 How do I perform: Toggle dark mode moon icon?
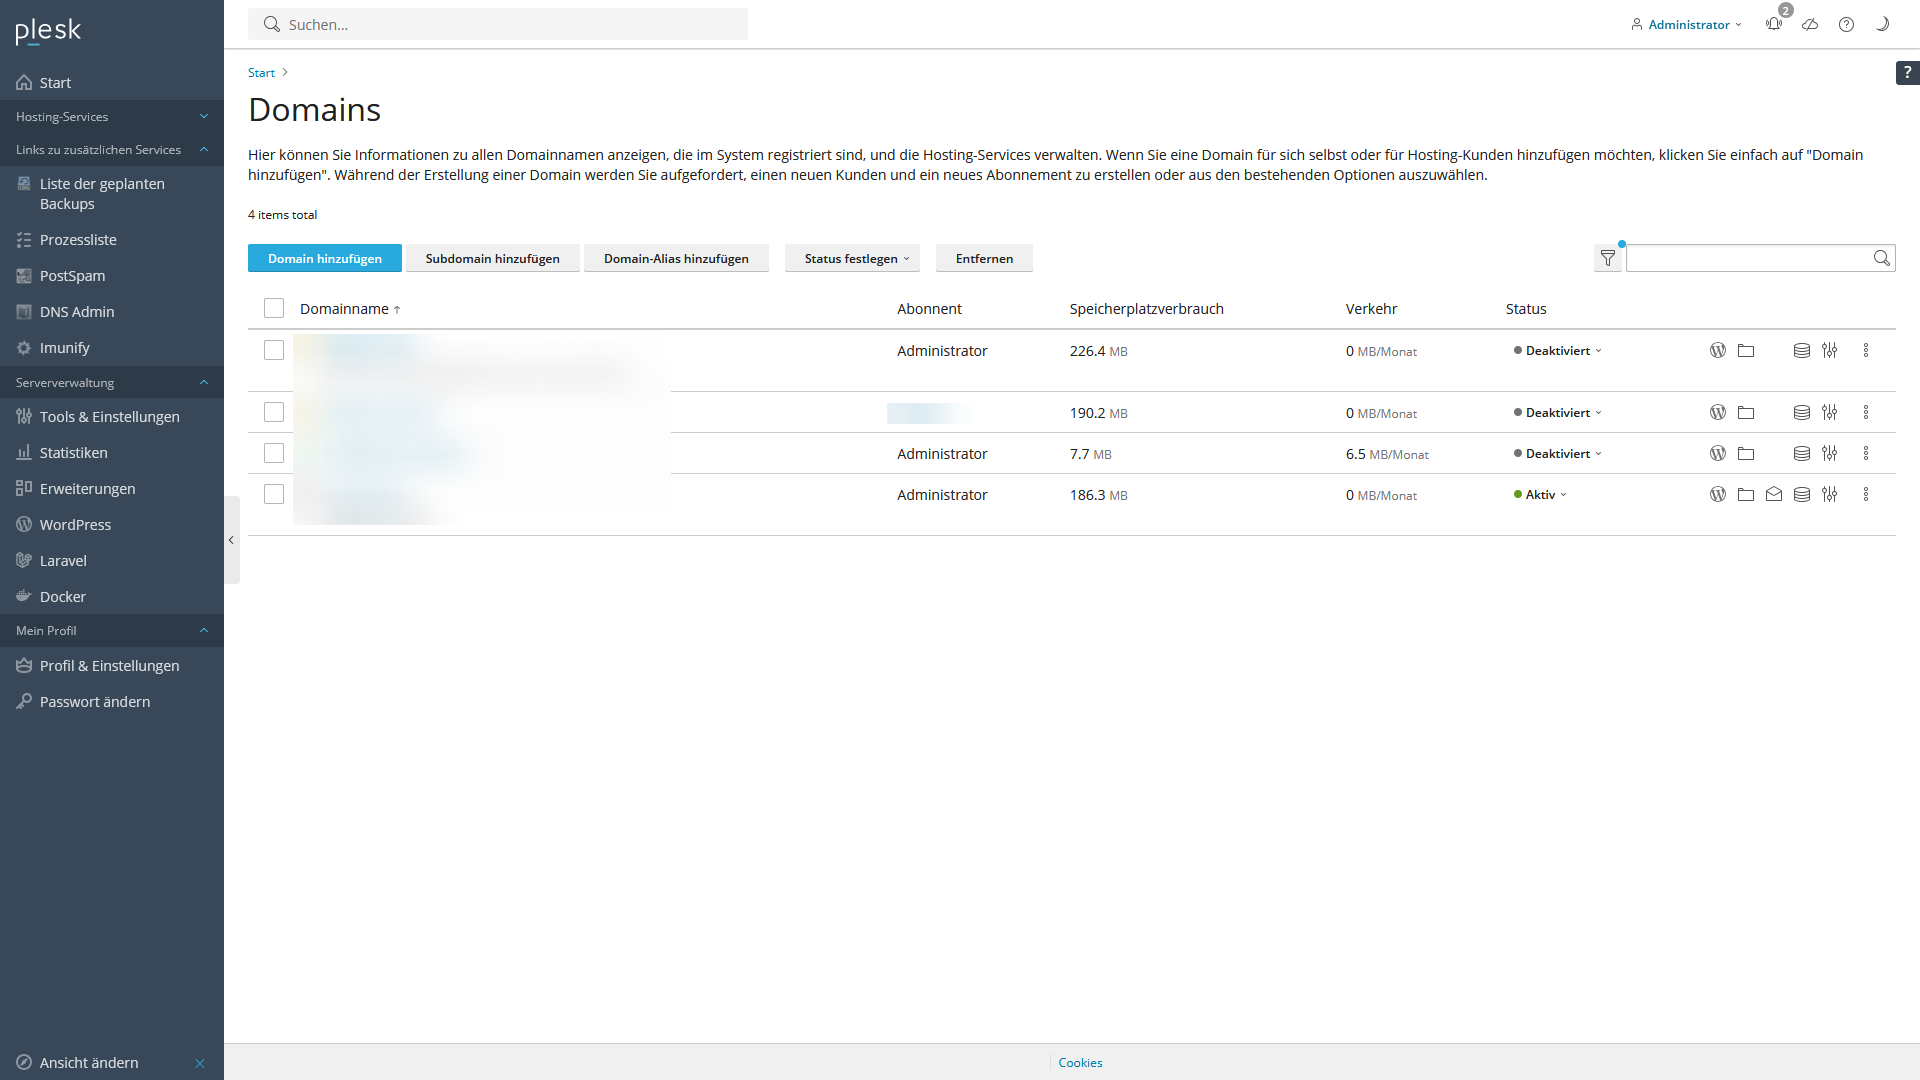pyautogui.click(x=1882, y=24)
